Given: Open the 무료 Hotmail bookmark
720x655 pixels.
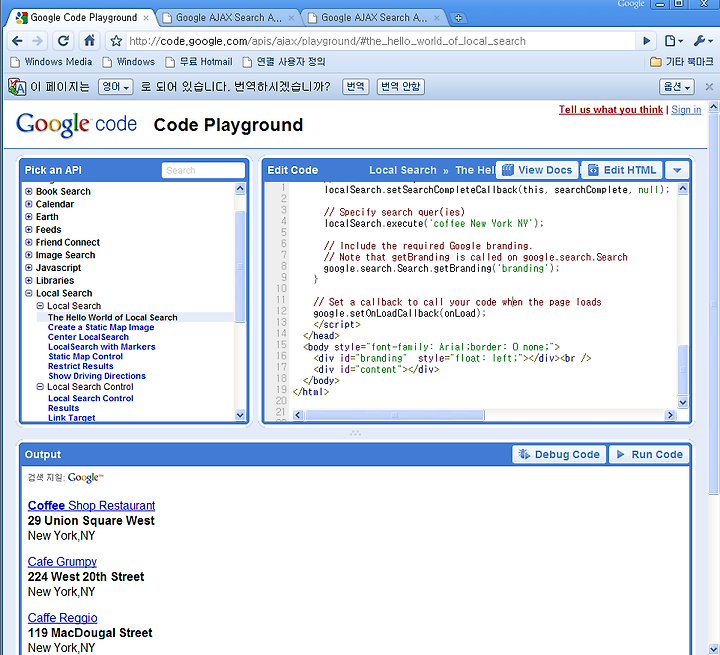Looking at the screenshot, I should point(199,62).
